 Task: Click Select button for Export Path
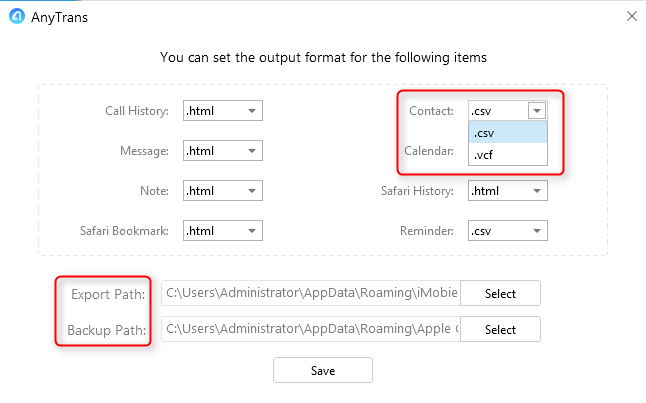[500, 293]
